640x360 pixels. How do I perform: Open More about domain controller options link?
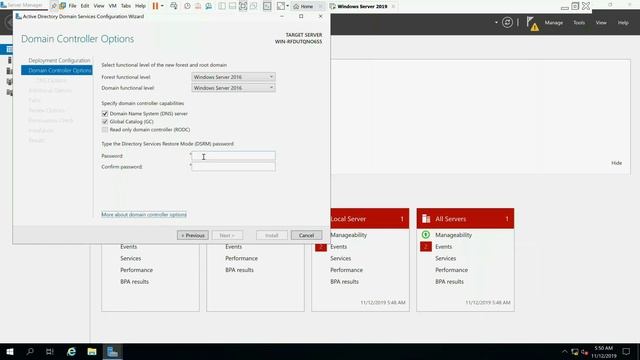tap(144, 214)
